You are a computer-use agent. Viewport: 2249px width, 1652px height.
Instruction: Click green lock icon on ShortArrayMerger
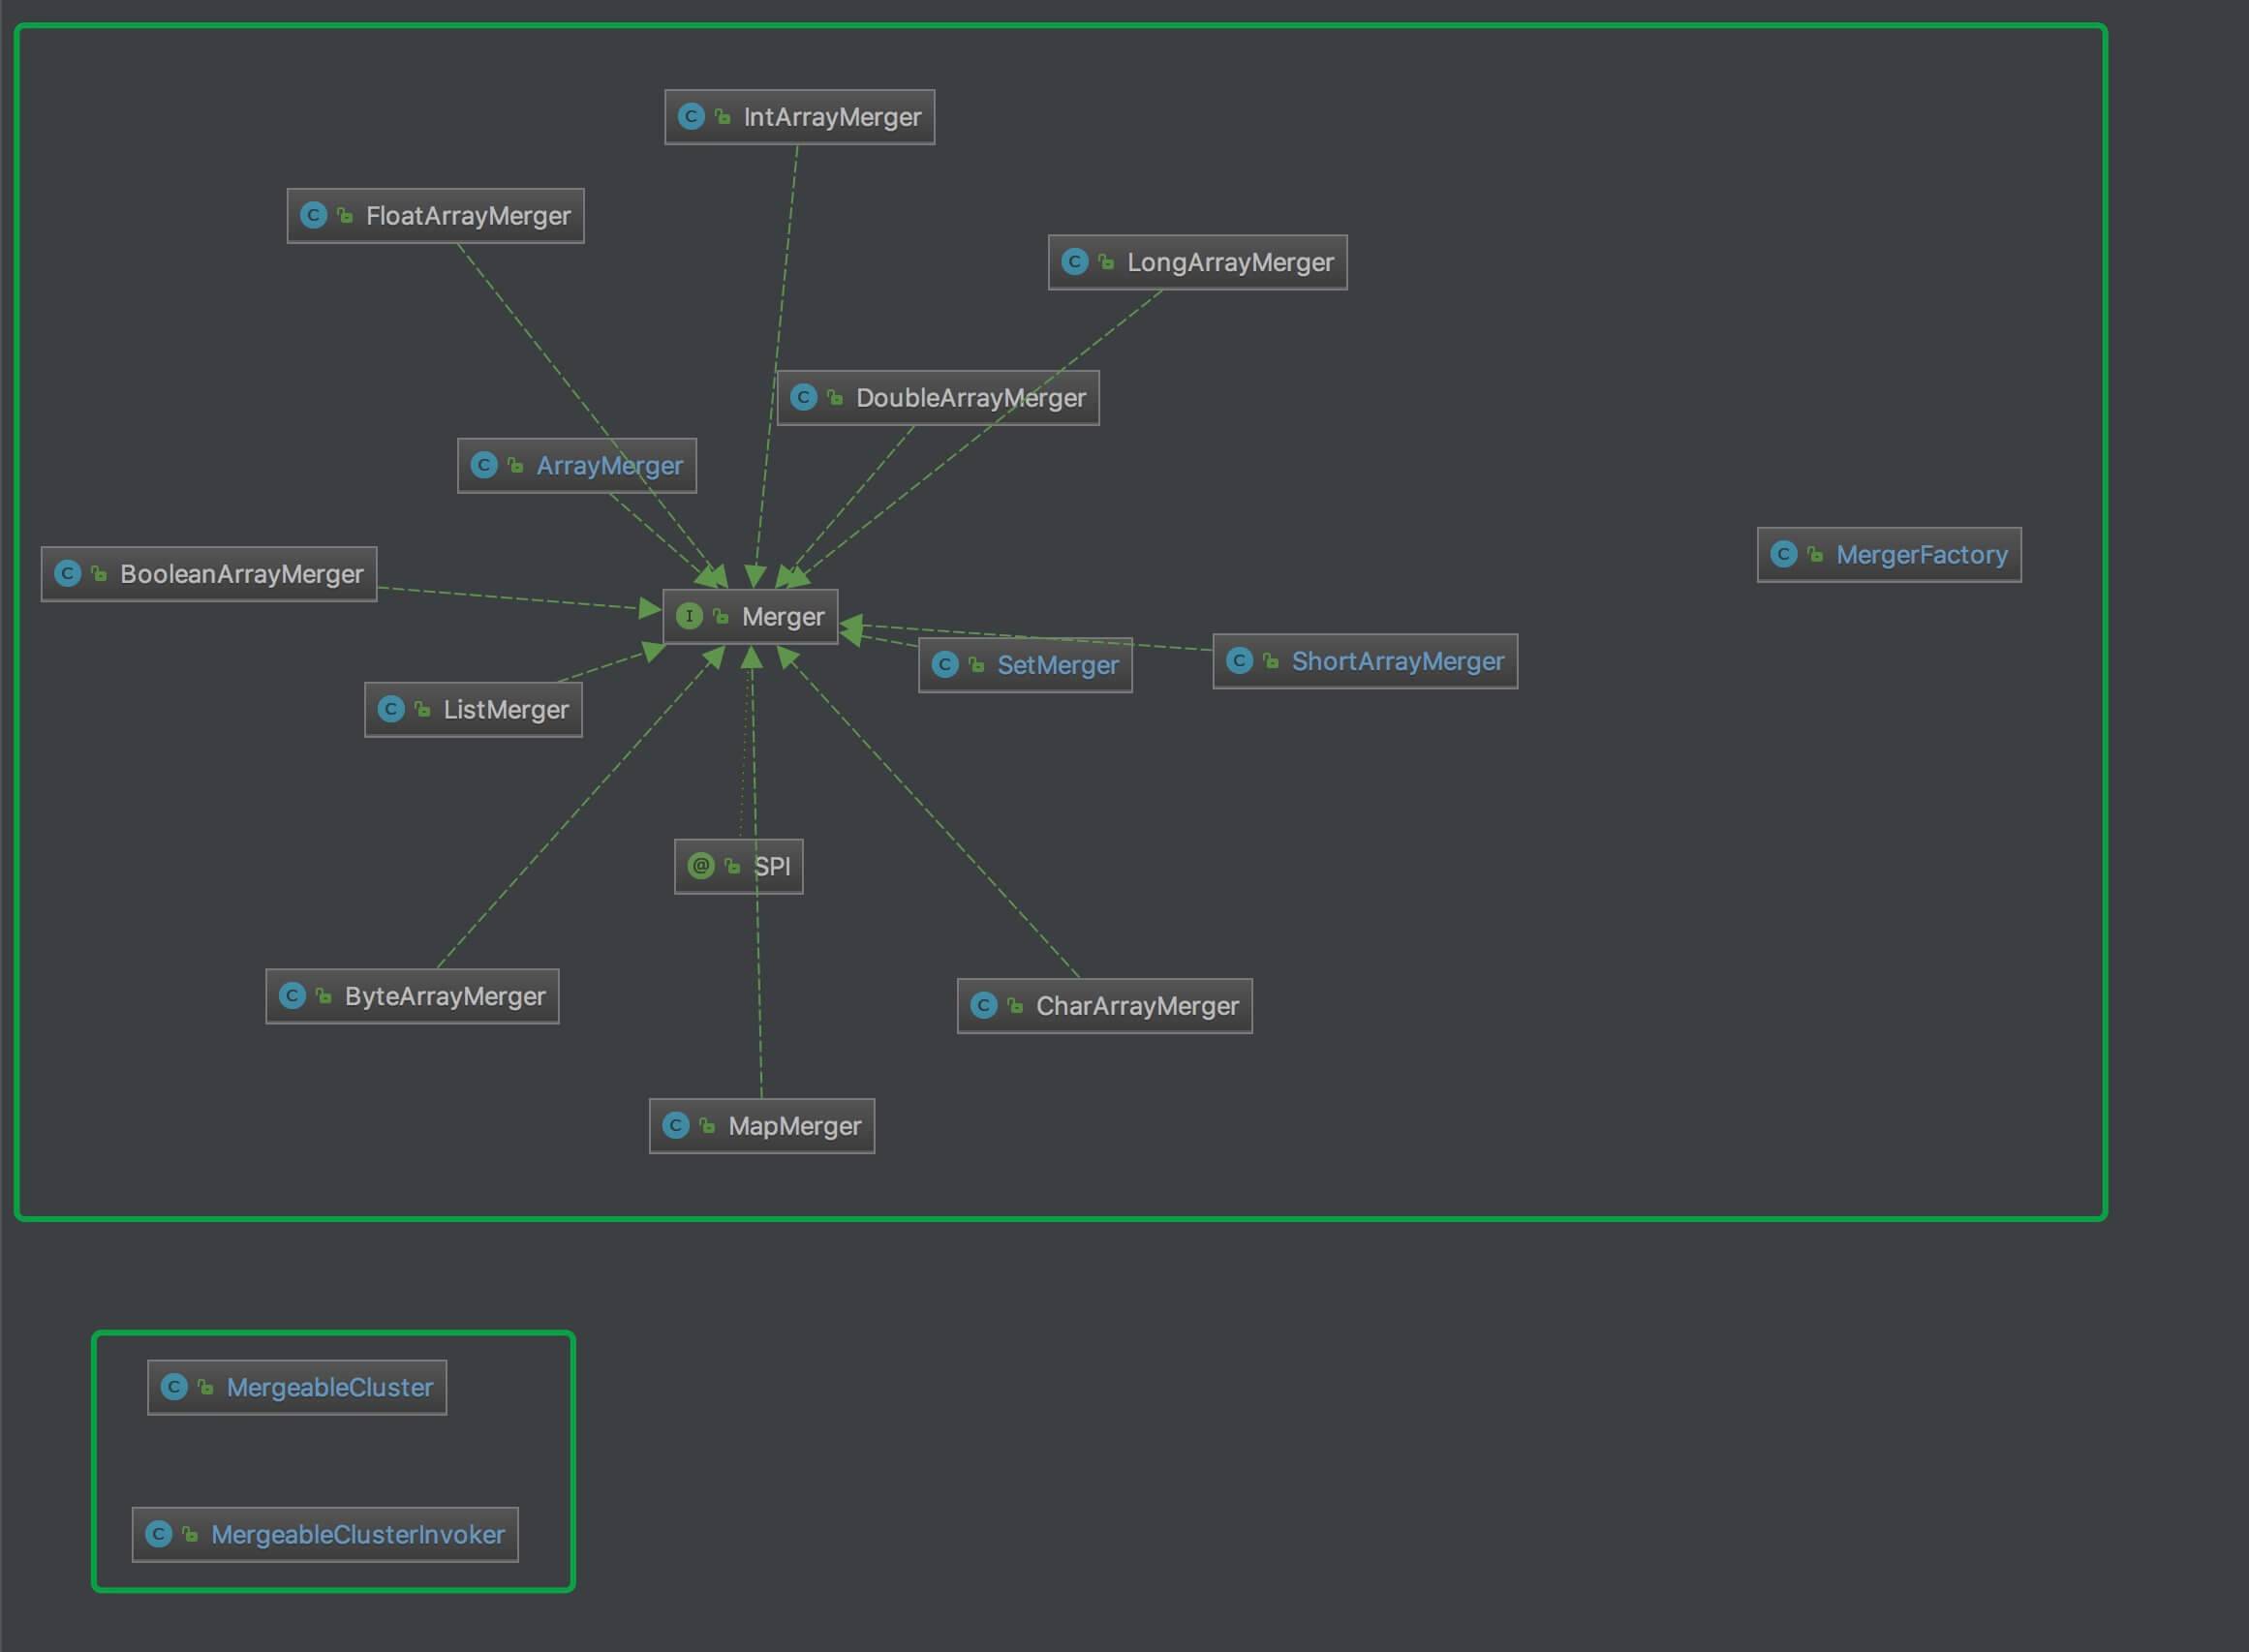(1271, 661)
